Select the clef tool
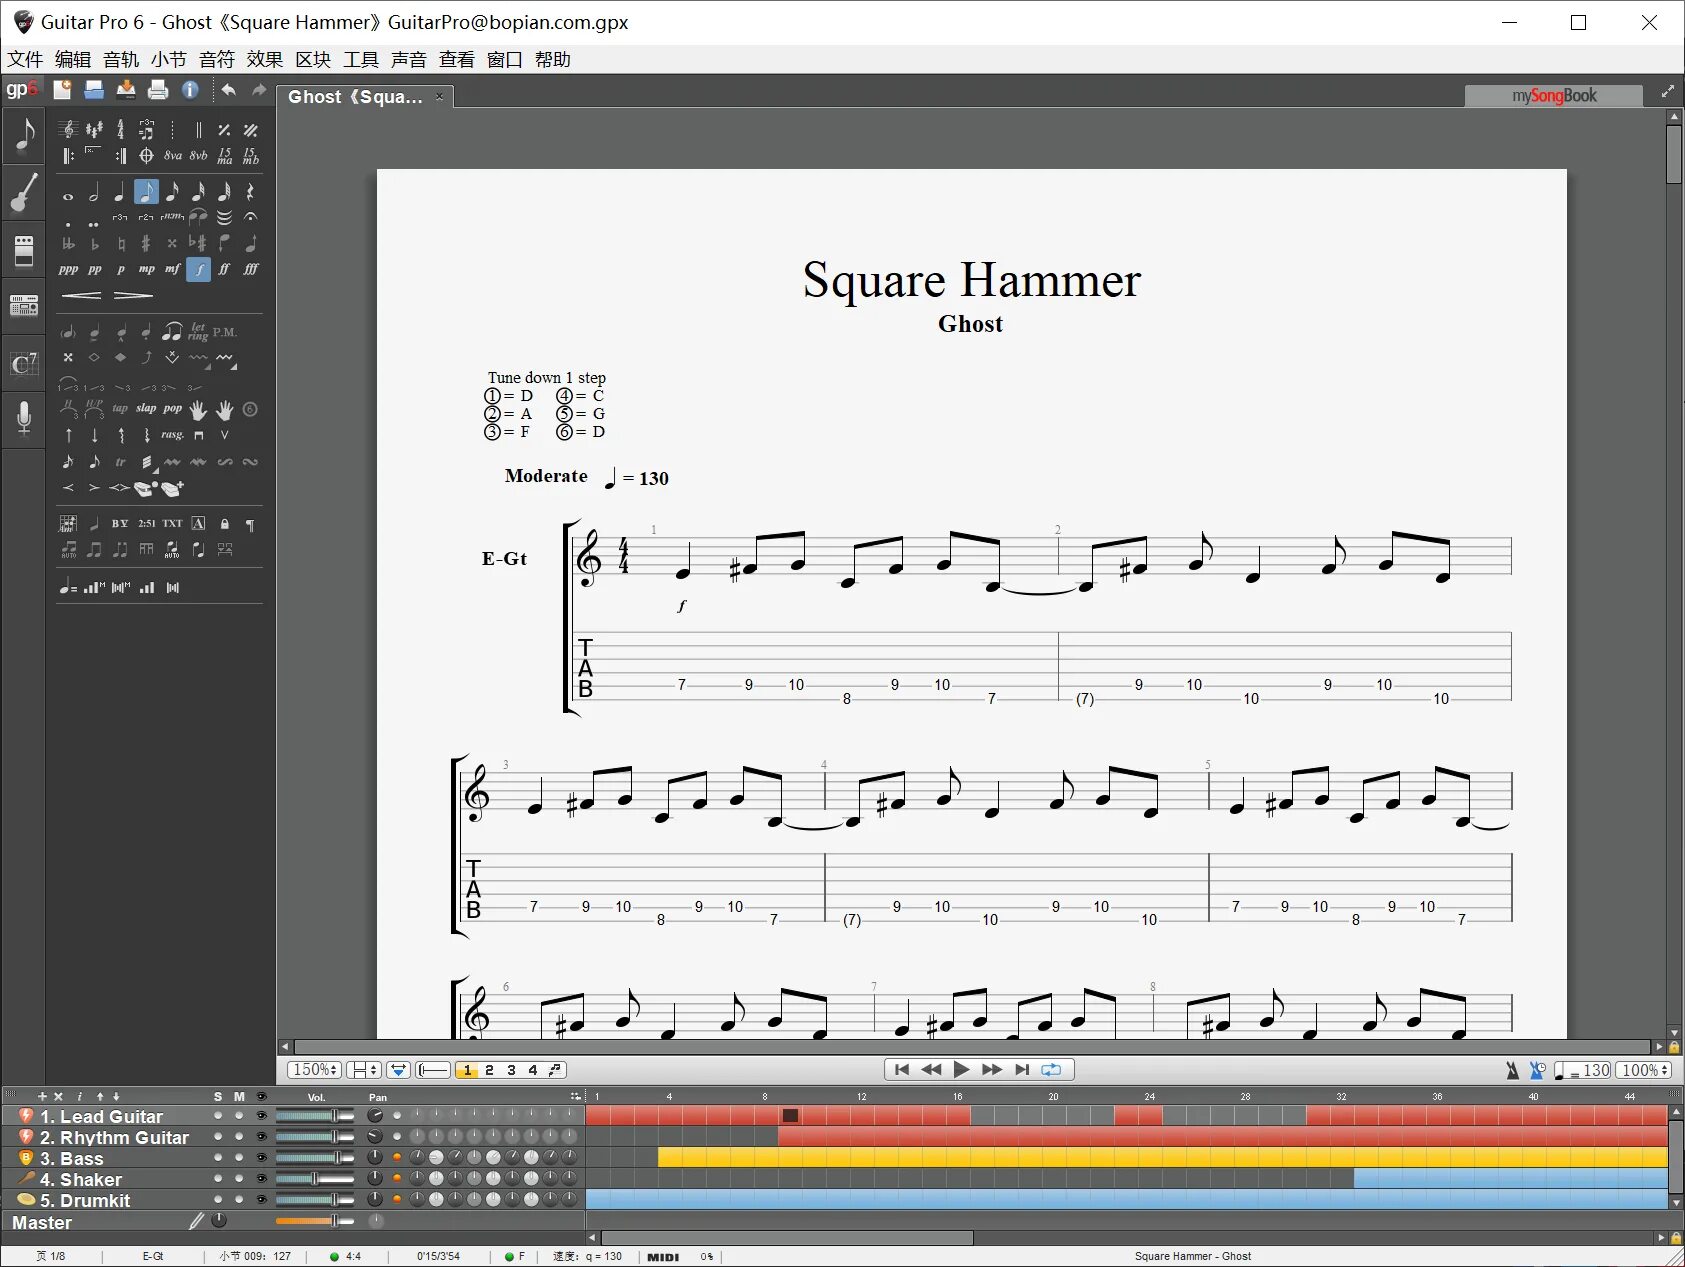 pos(68,129)
